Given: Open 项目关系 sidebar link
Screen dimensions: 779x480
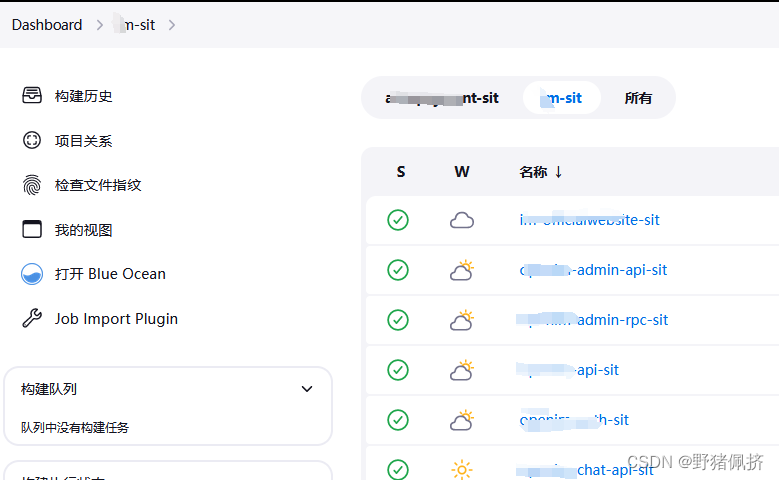Looking at the screenshot, I should pos(83,141).
